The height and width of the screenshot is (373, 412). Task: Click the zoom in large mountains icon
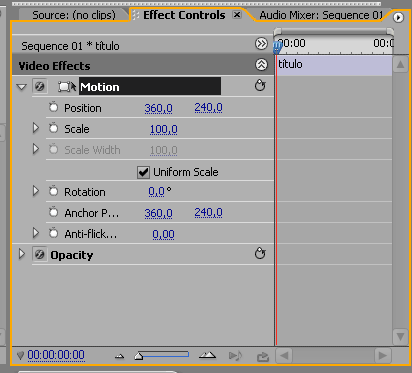pyautogui.click(x=207, y=356)
